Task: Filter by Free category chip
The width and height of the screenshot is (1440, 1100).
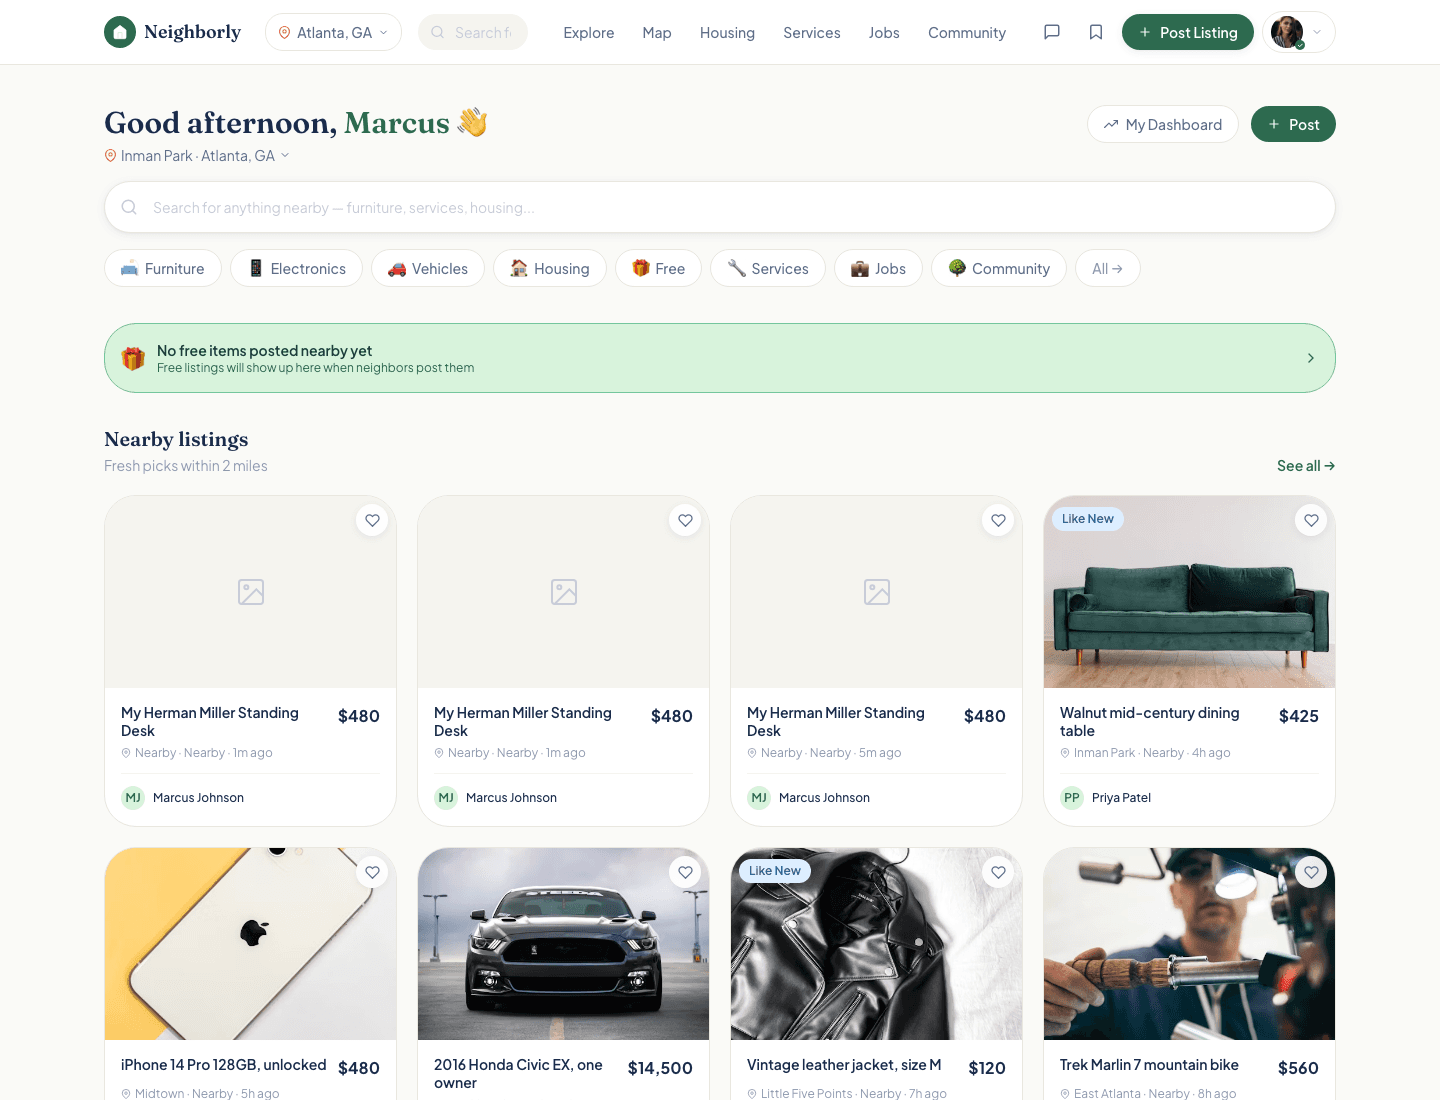Action: (x=658, y=268)
